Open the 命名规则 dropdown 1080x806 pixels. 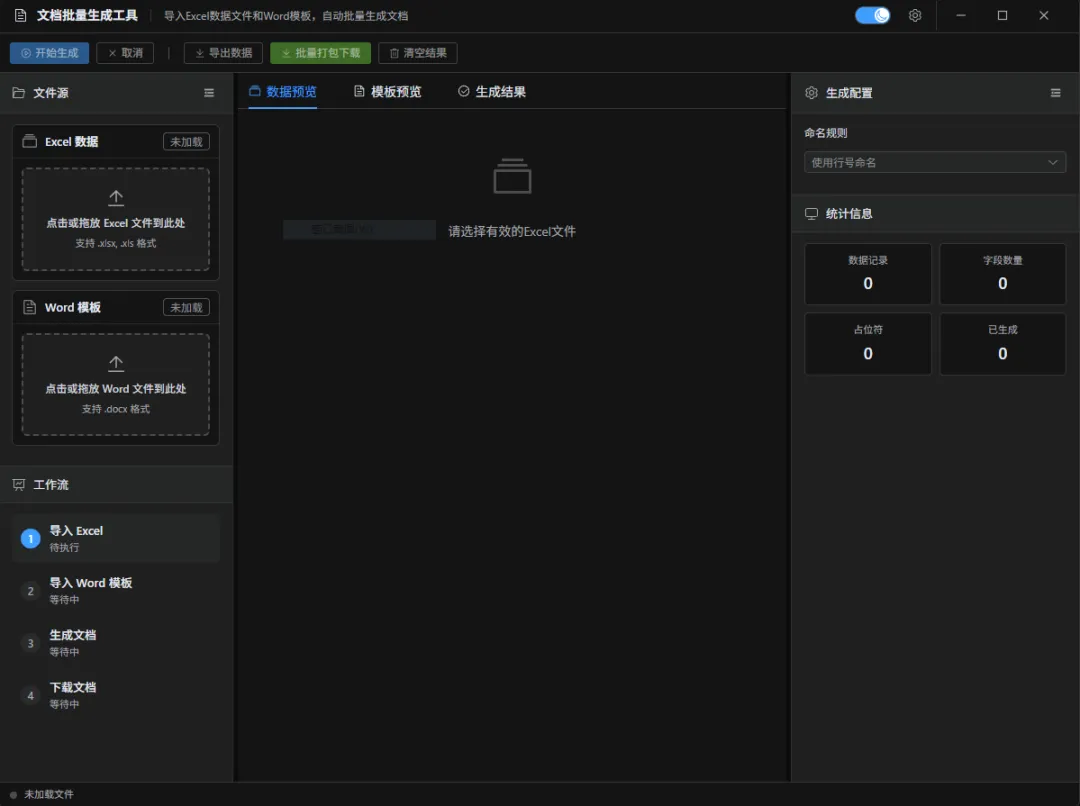[935, 163]
